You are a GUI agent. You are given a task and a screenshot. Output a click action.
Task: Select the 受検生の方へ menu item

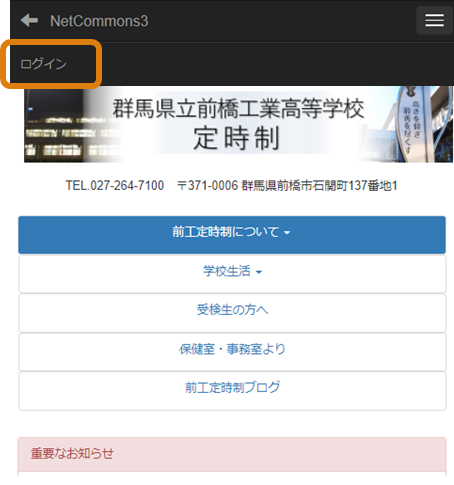tap(232, 313)
